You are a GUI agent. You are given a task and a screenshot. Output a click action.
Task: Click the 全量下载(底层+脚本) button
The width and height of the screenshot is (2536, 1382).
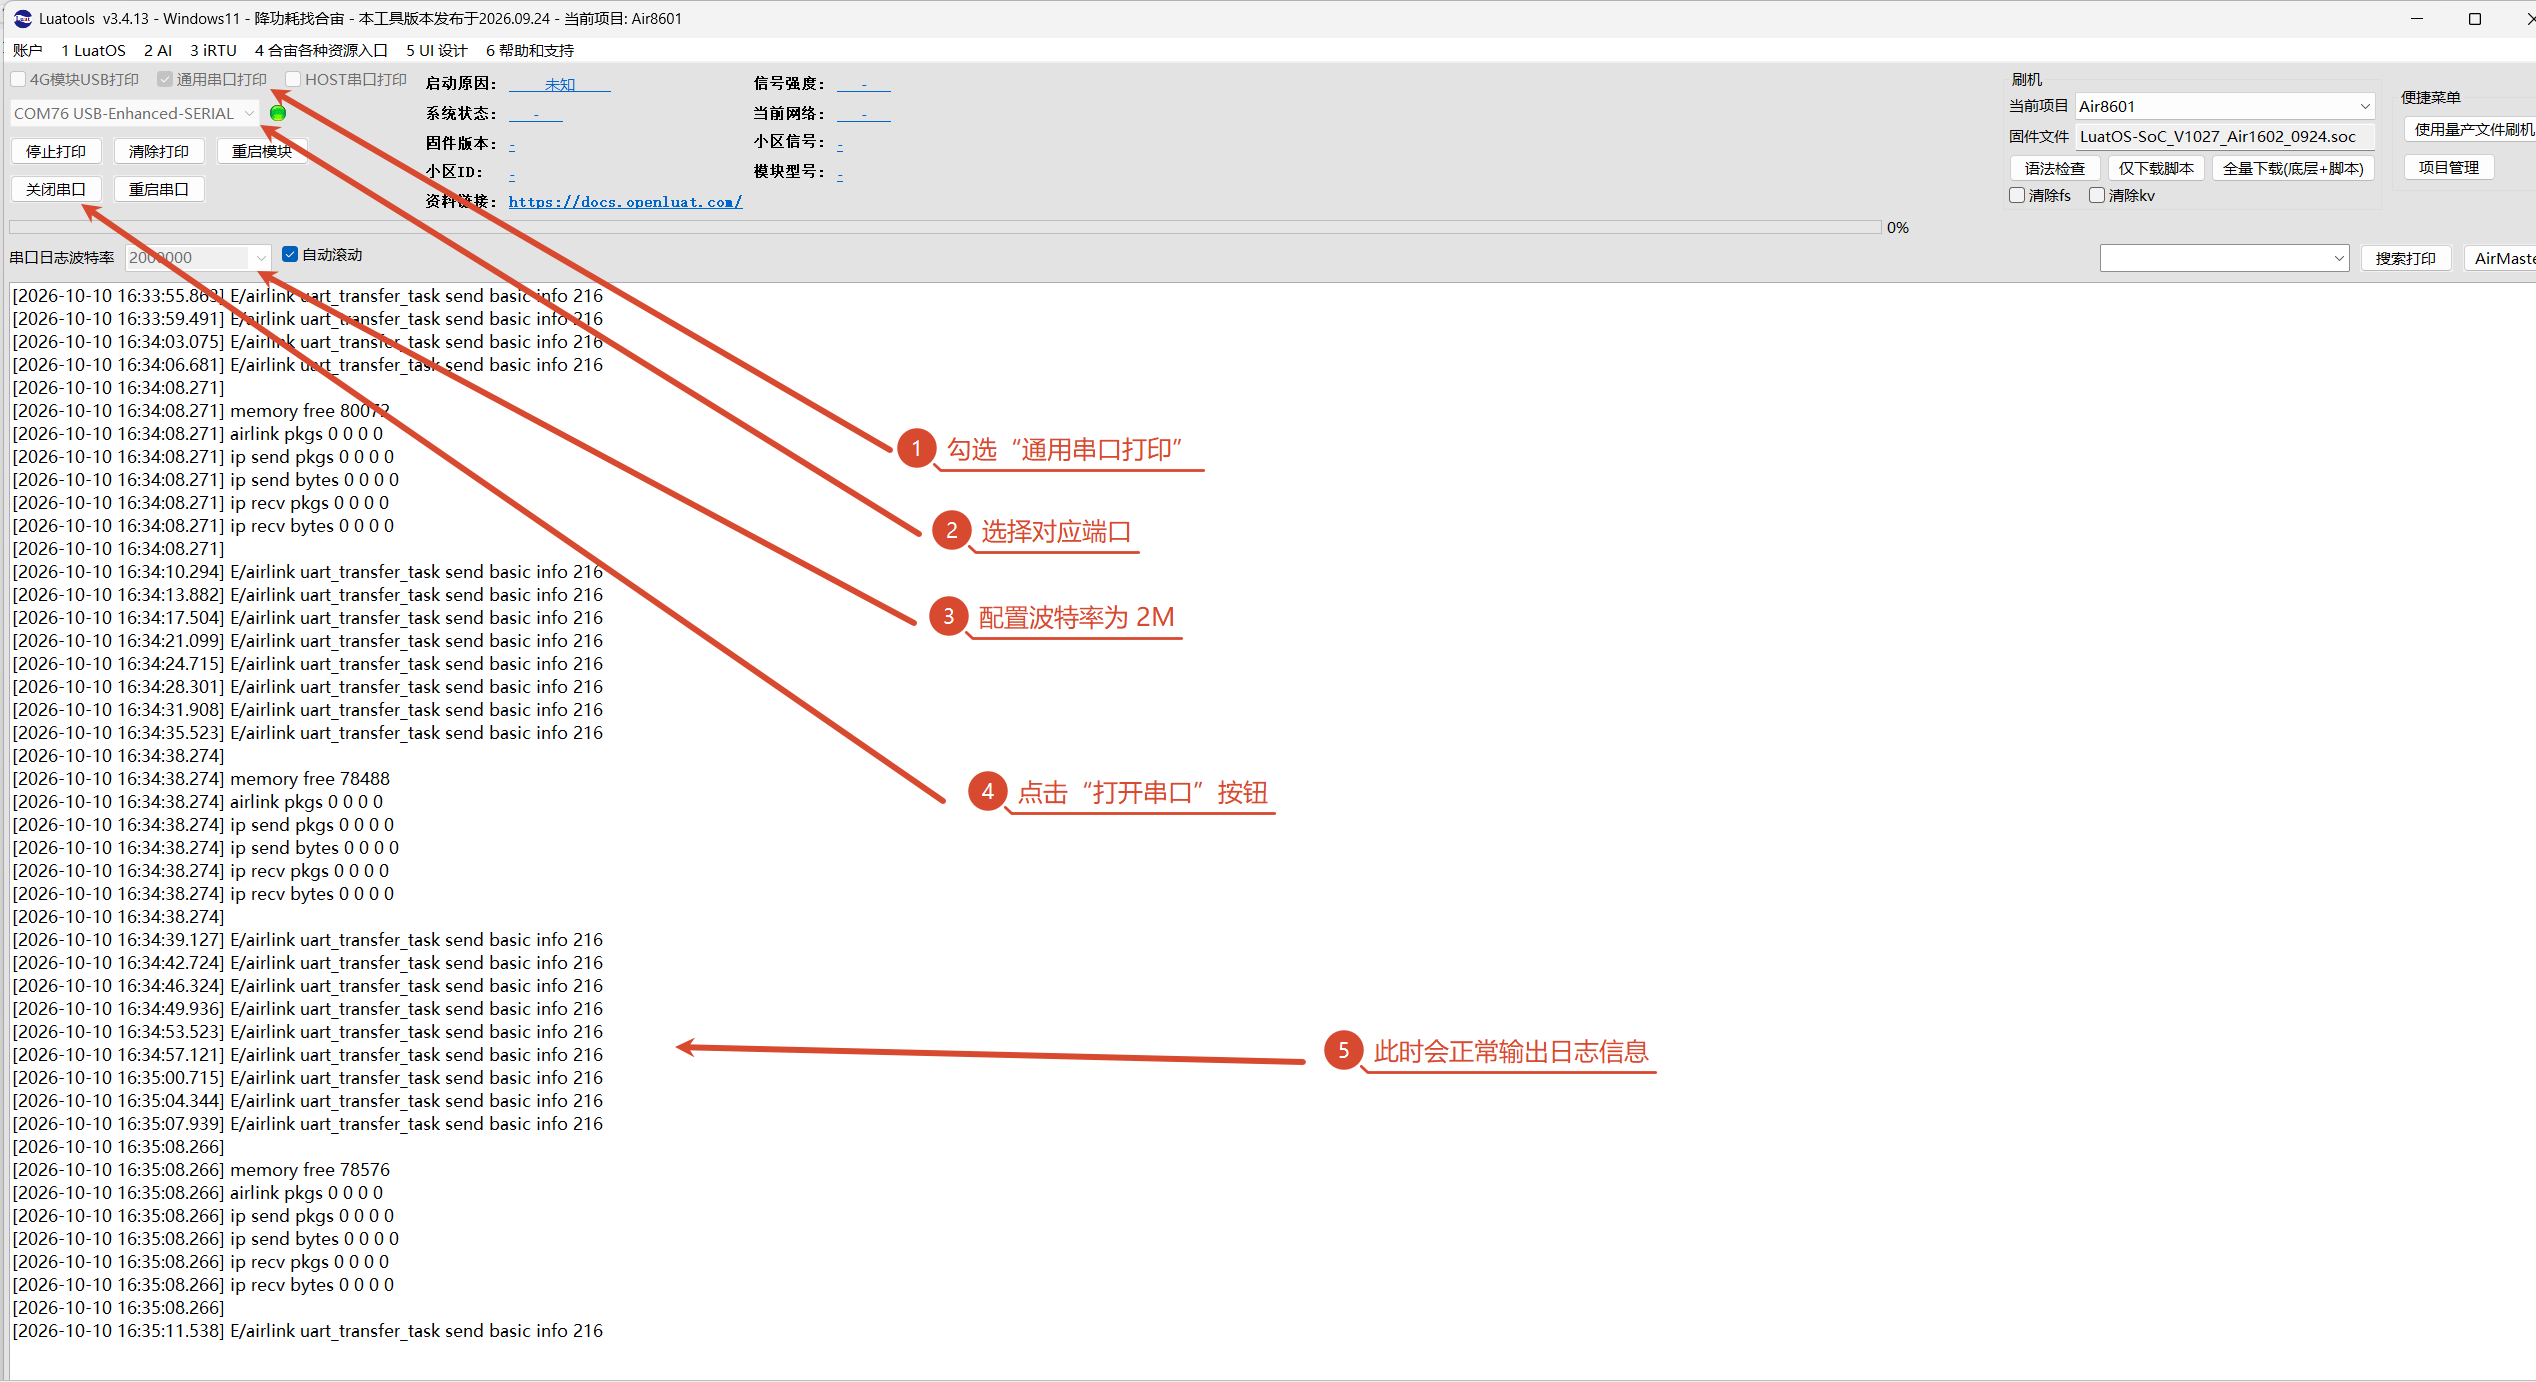point(2293,168)
